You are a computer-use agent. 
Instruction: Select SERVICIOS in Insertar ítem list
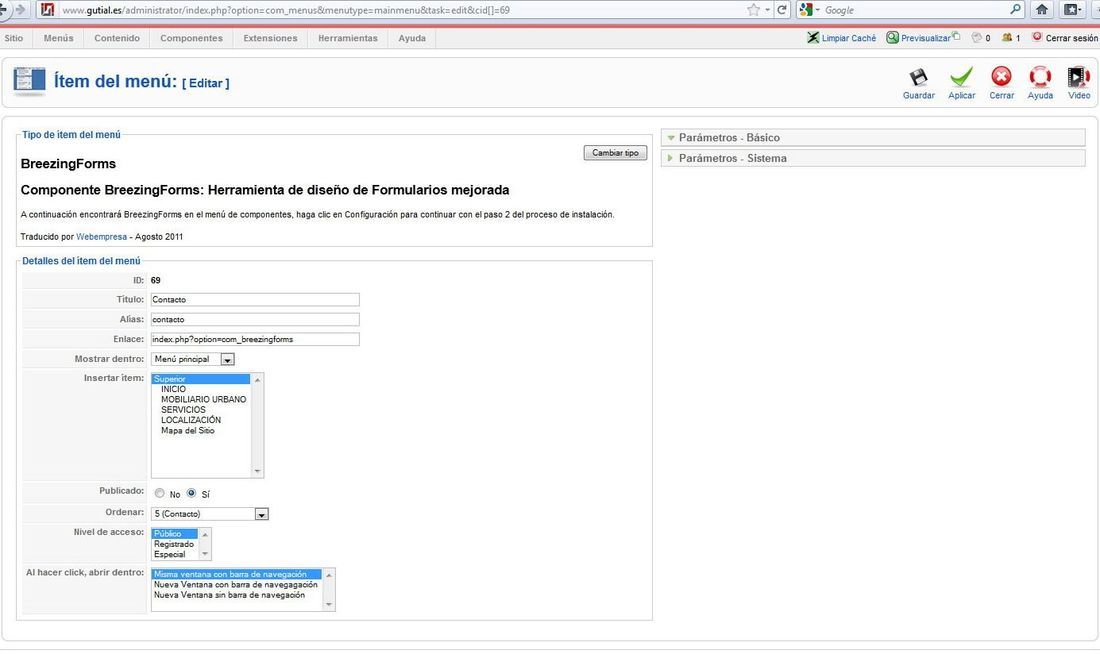click(x=201, y=410)
